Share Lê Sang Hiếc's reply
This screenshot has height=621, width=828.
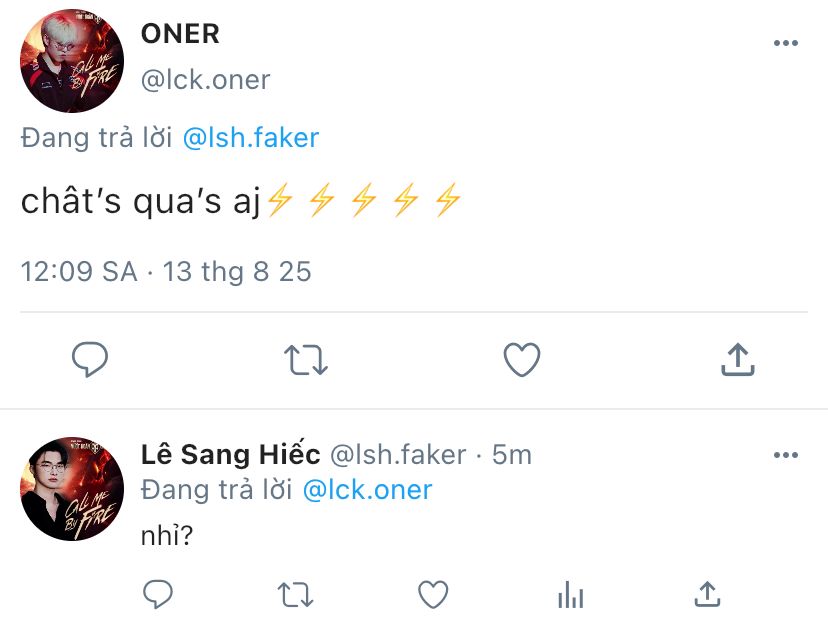pyautogui.click(x=707, y=594)
